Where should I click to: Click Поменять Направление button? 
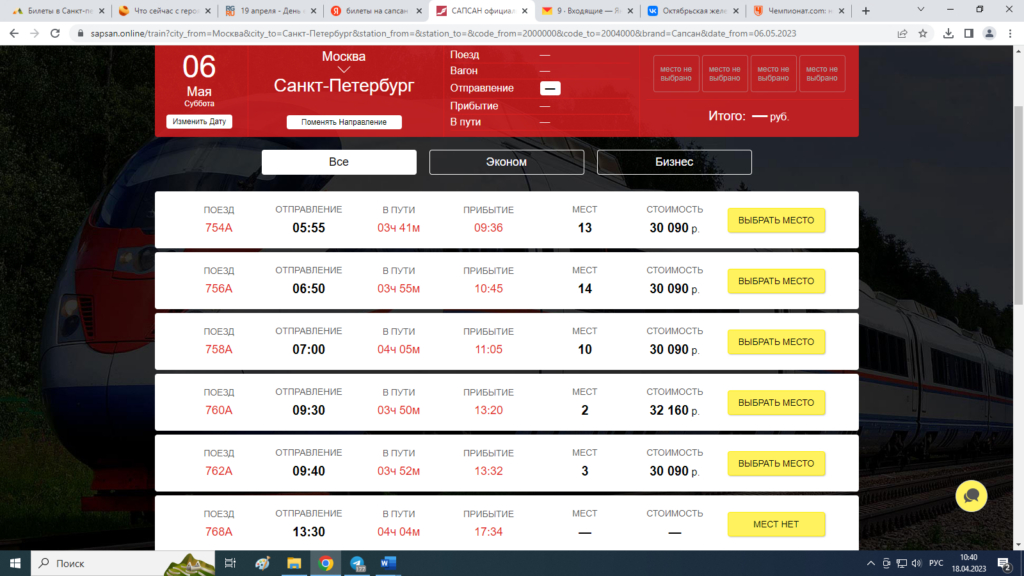(x=344, y=122)
